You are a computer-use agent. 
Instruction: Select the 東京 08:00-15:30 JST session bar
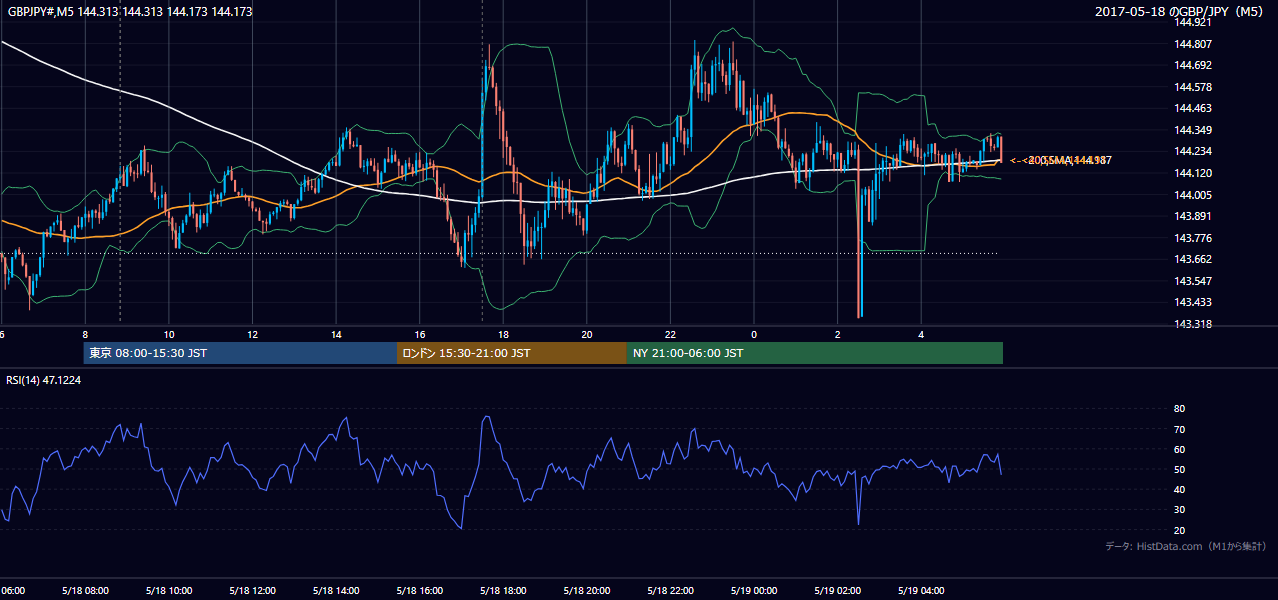240,353
